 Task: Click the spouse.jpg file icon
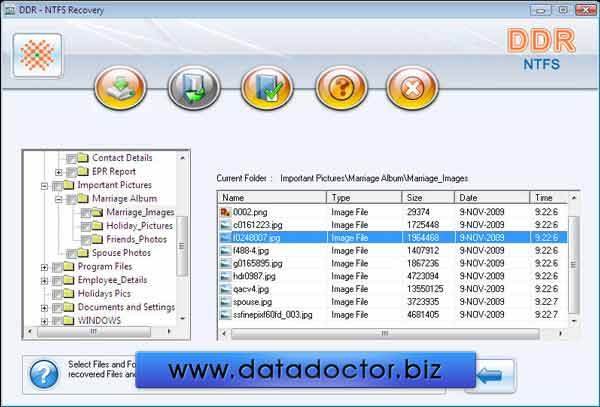[x=226, y=302]
